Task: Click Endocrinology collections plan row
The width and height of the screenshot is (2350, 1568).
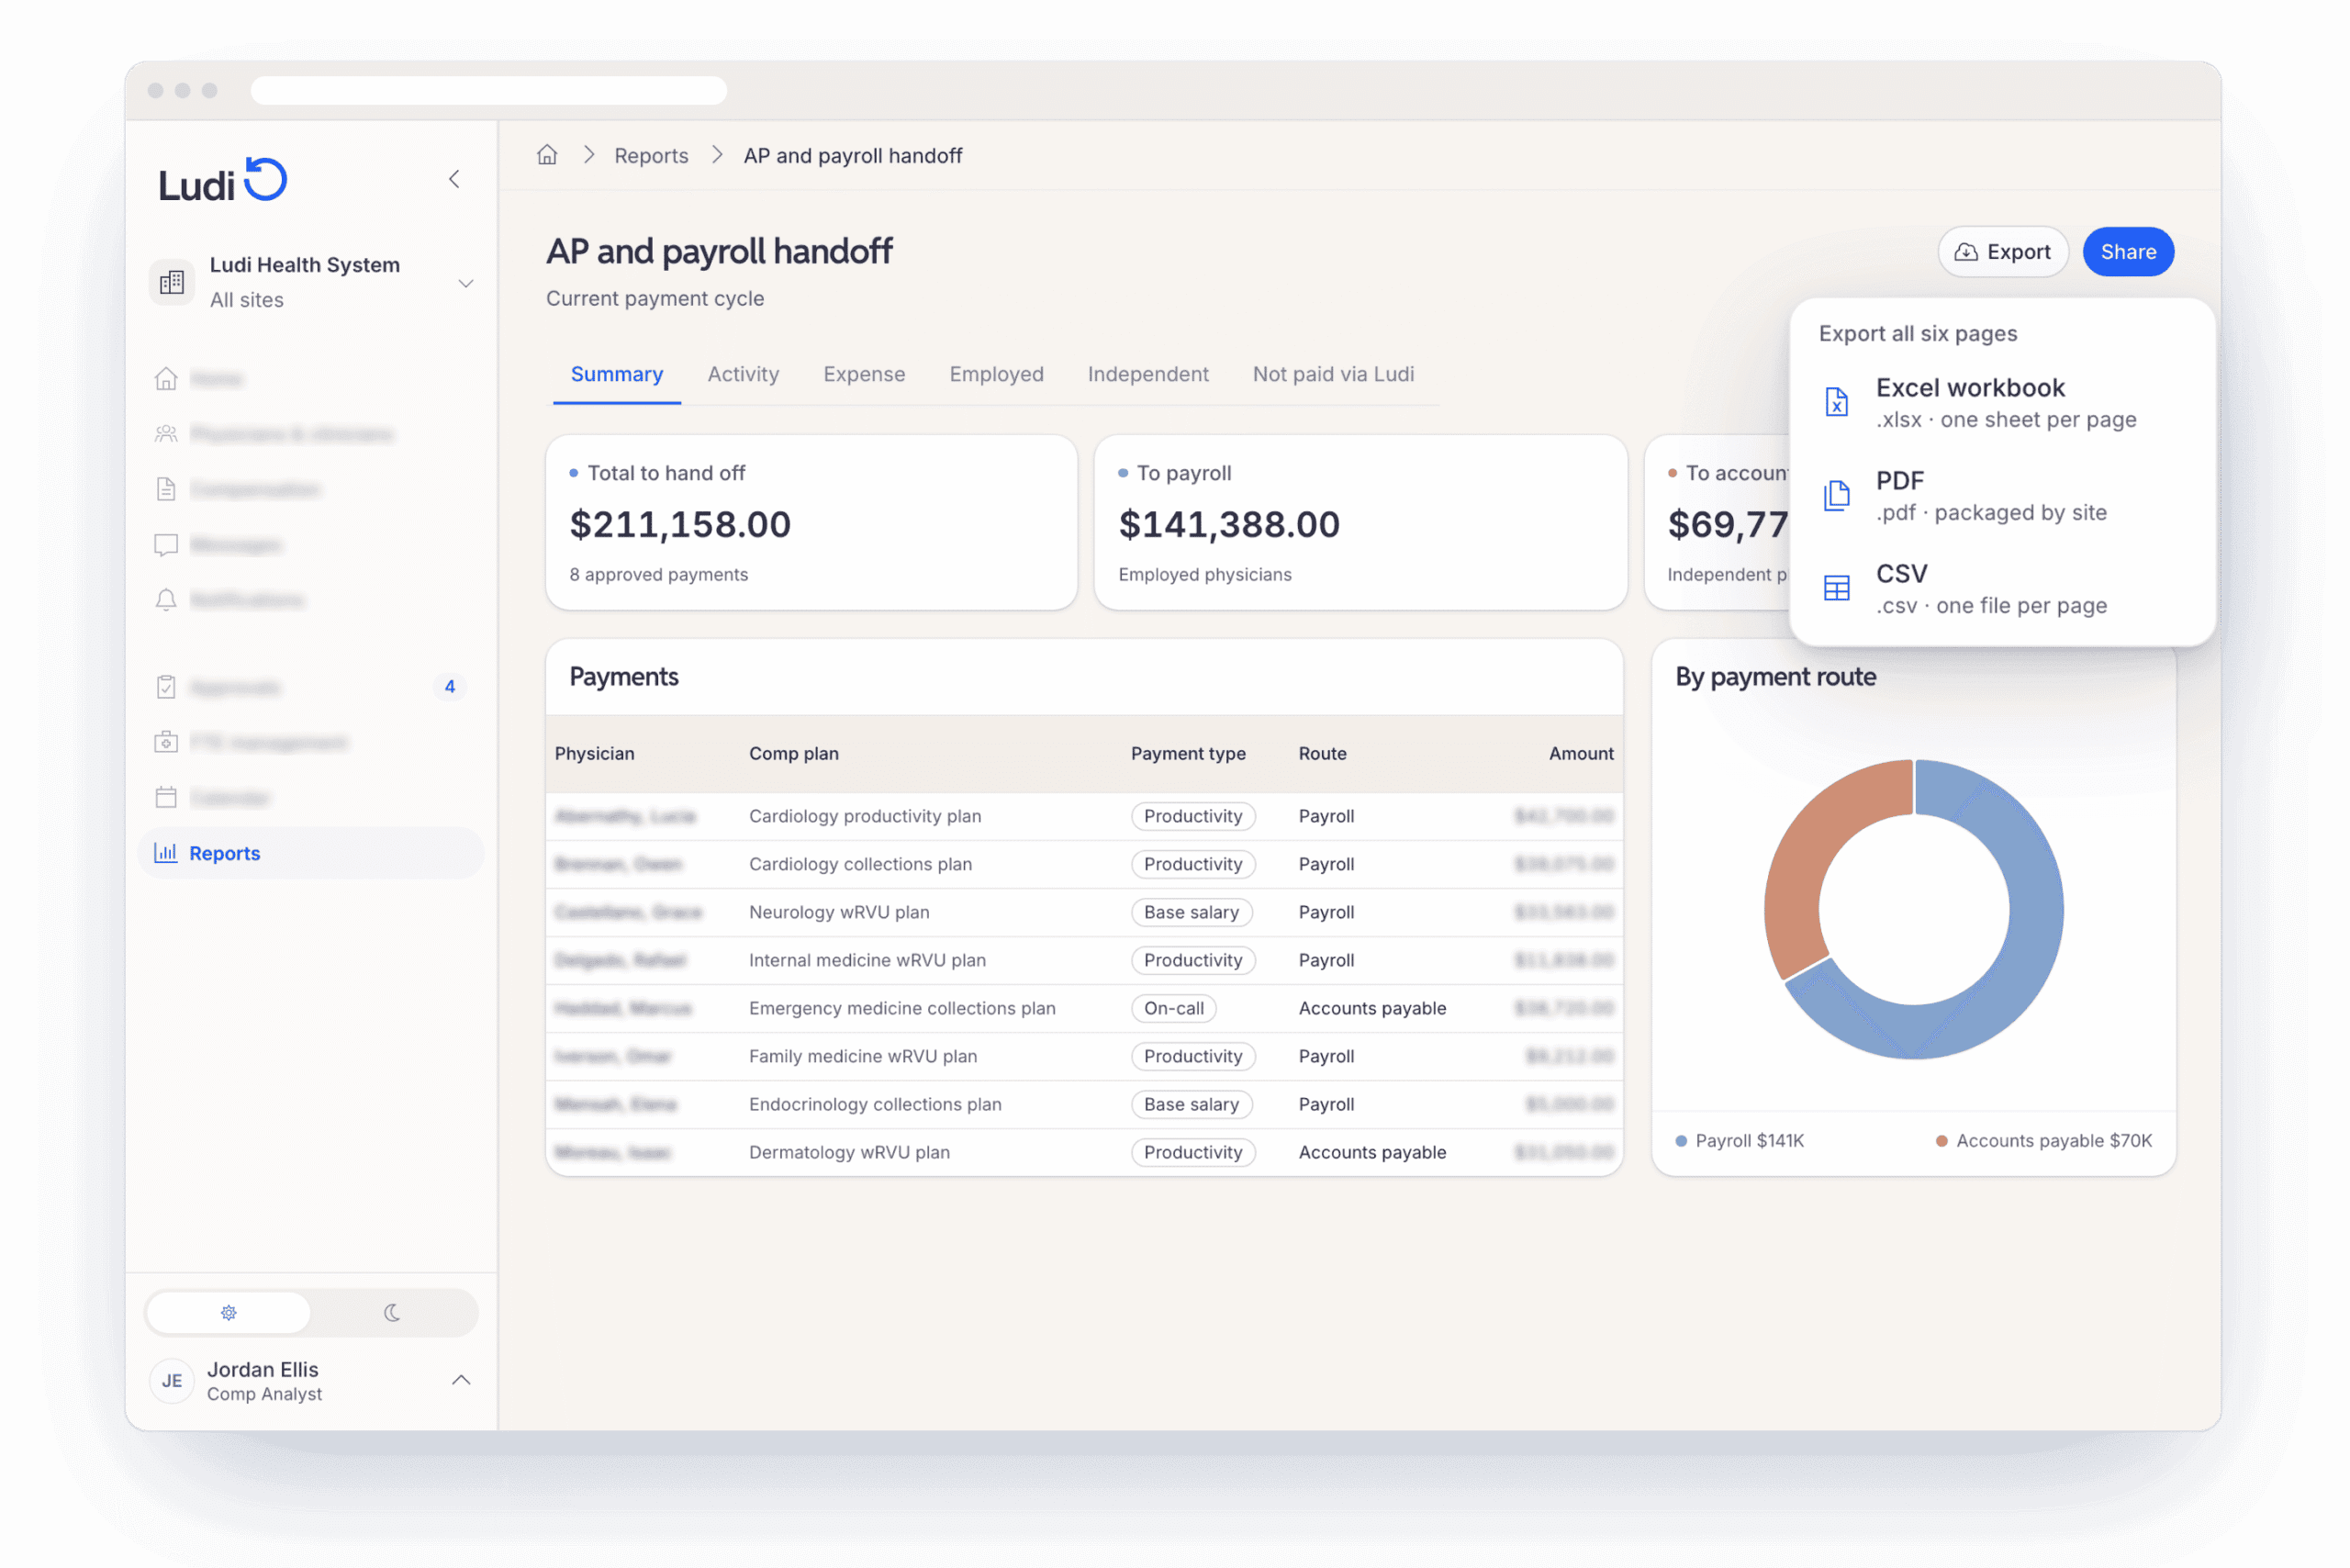Action: click(1084, 1104)
